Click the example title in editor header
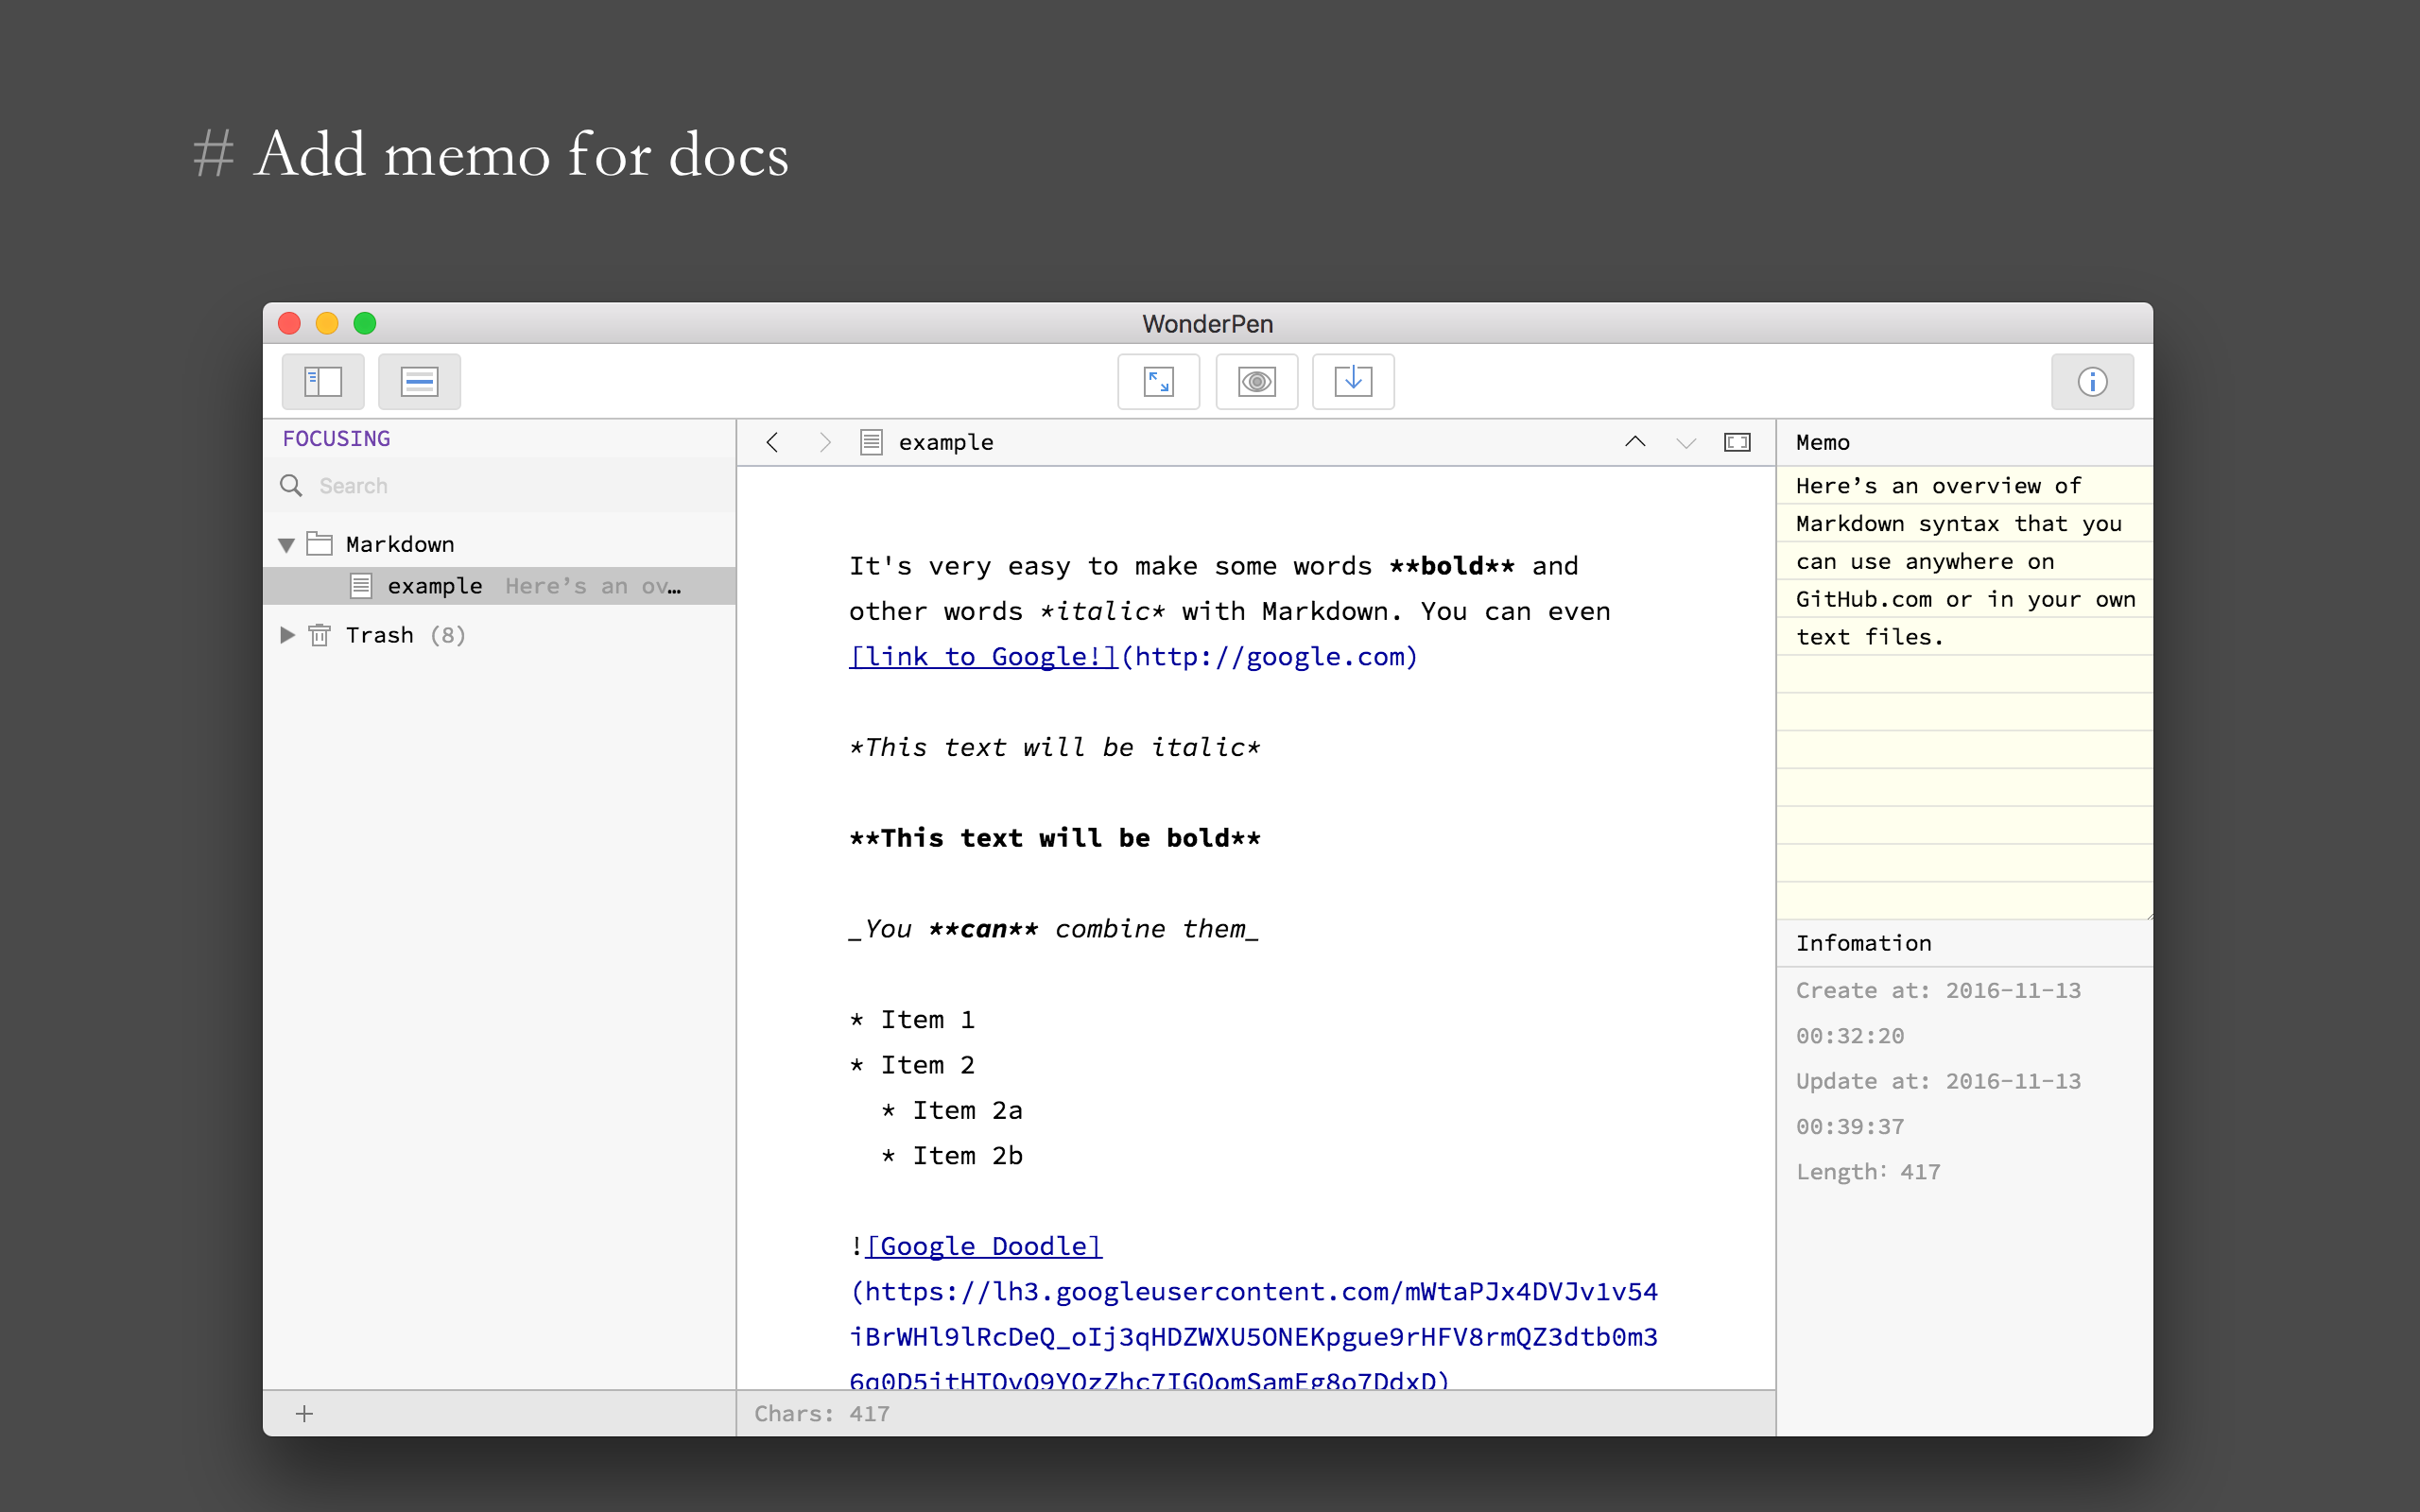This screenshot has height=1512, width=2420. 946,442
